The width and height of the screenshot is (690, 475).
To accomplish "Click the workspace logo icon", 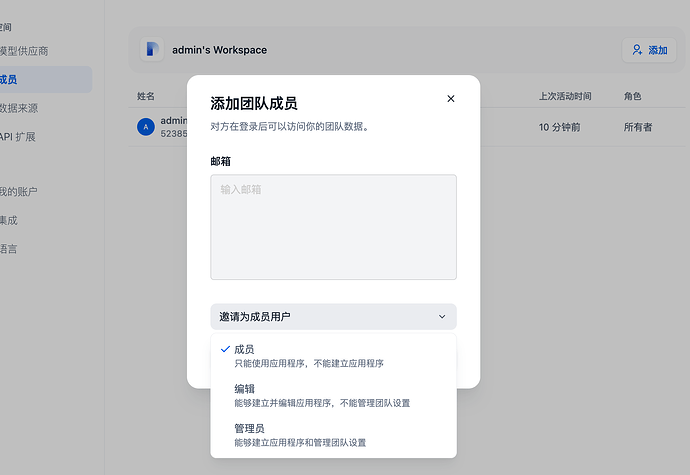I will (152, 49).
